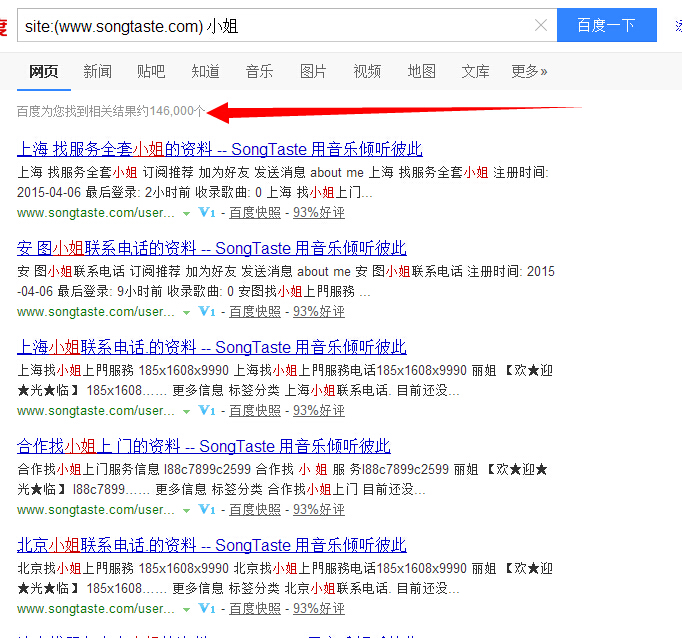Open the 贴吧 tab

(151, 72)
